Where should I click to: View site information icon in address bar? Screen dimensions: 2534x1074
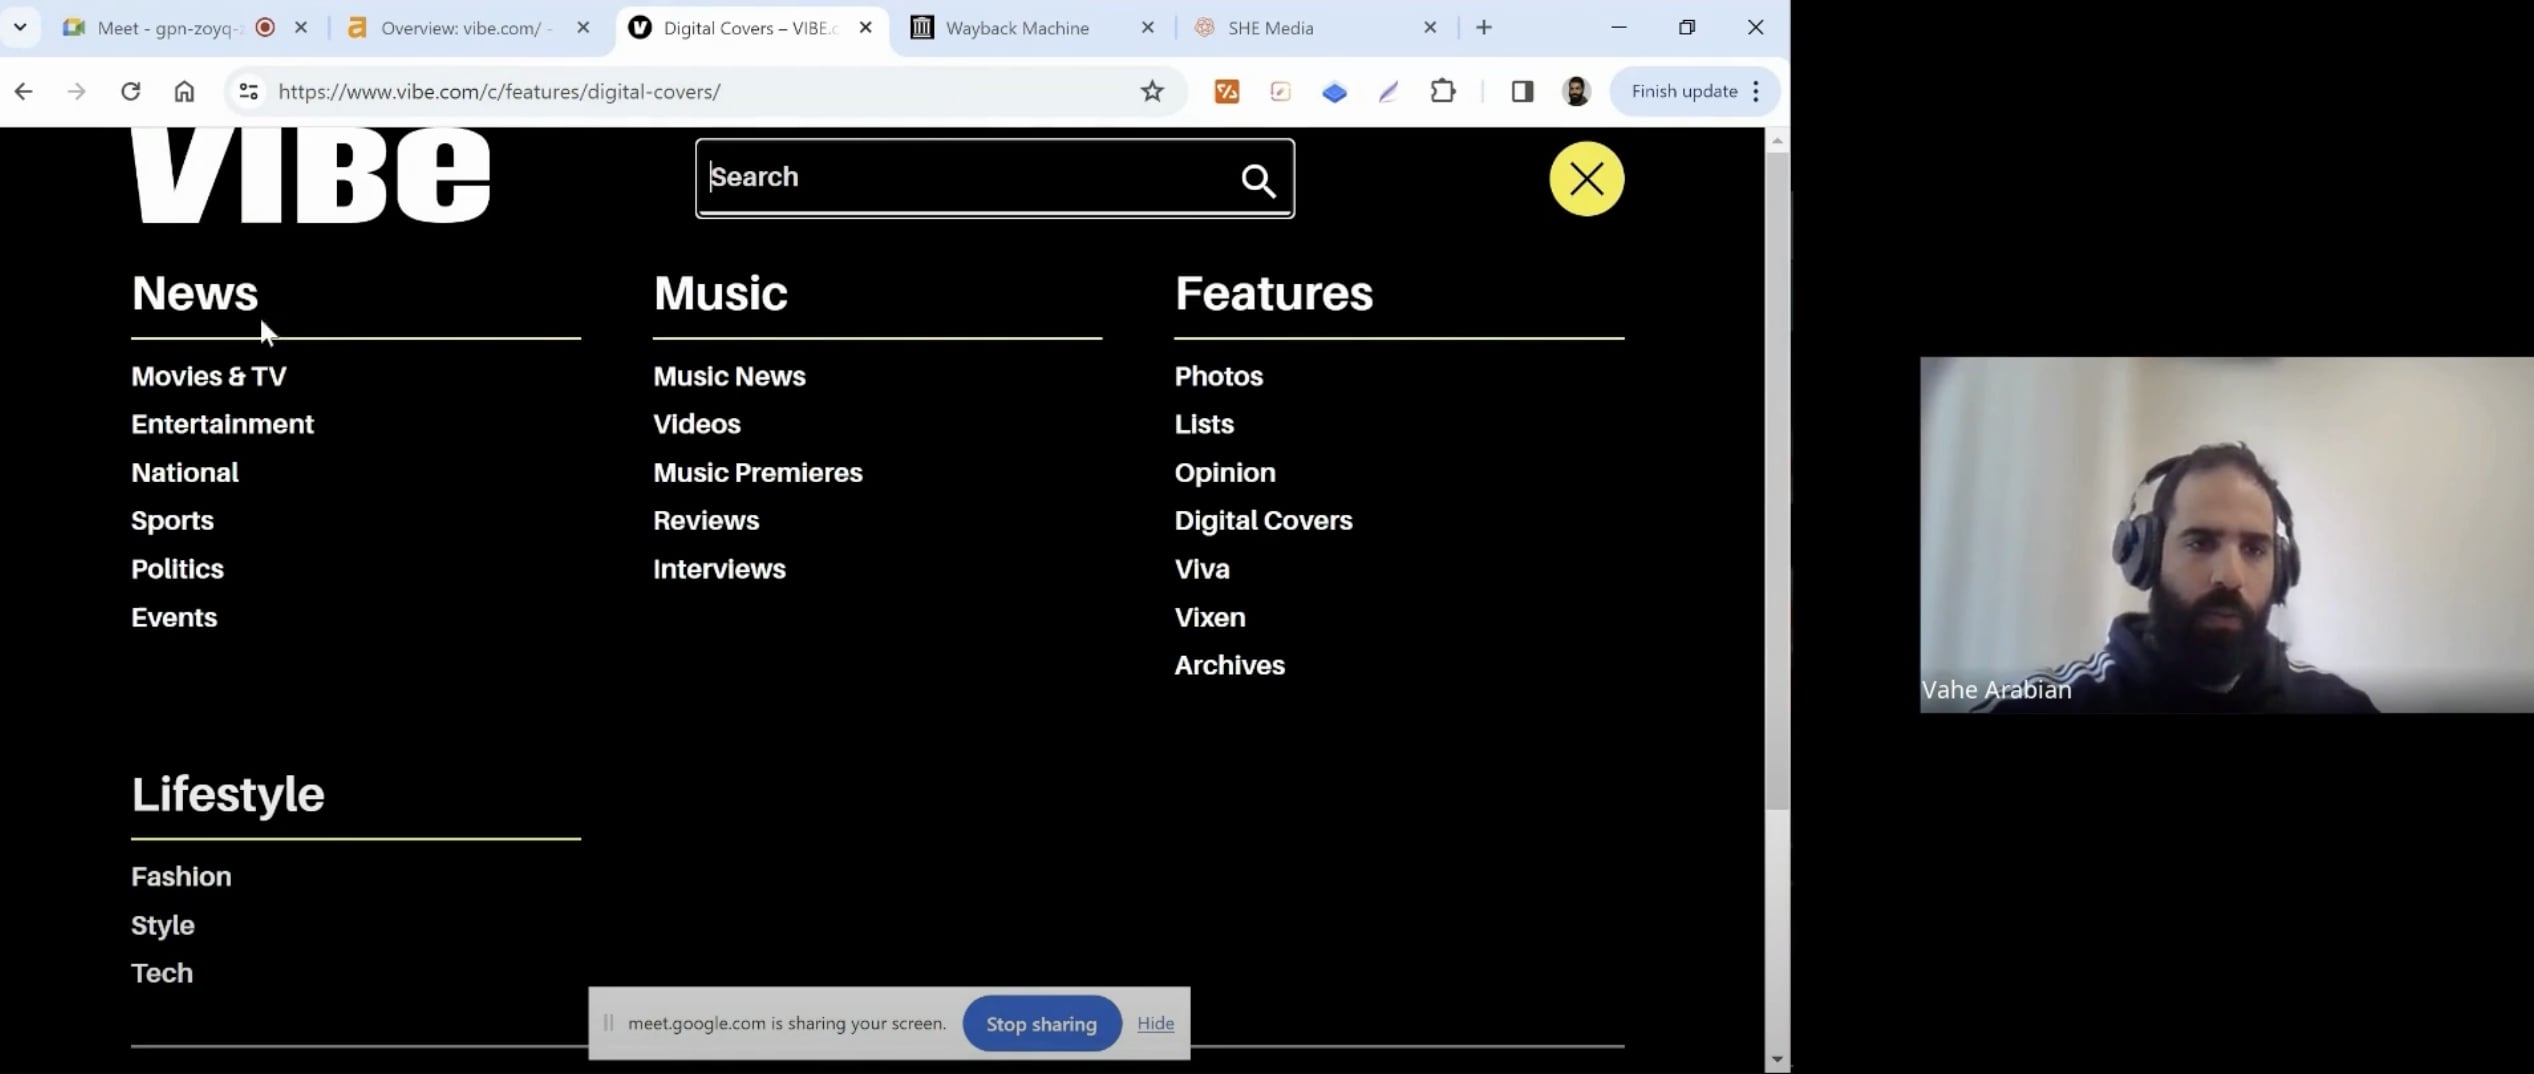[x=248, y=91]
